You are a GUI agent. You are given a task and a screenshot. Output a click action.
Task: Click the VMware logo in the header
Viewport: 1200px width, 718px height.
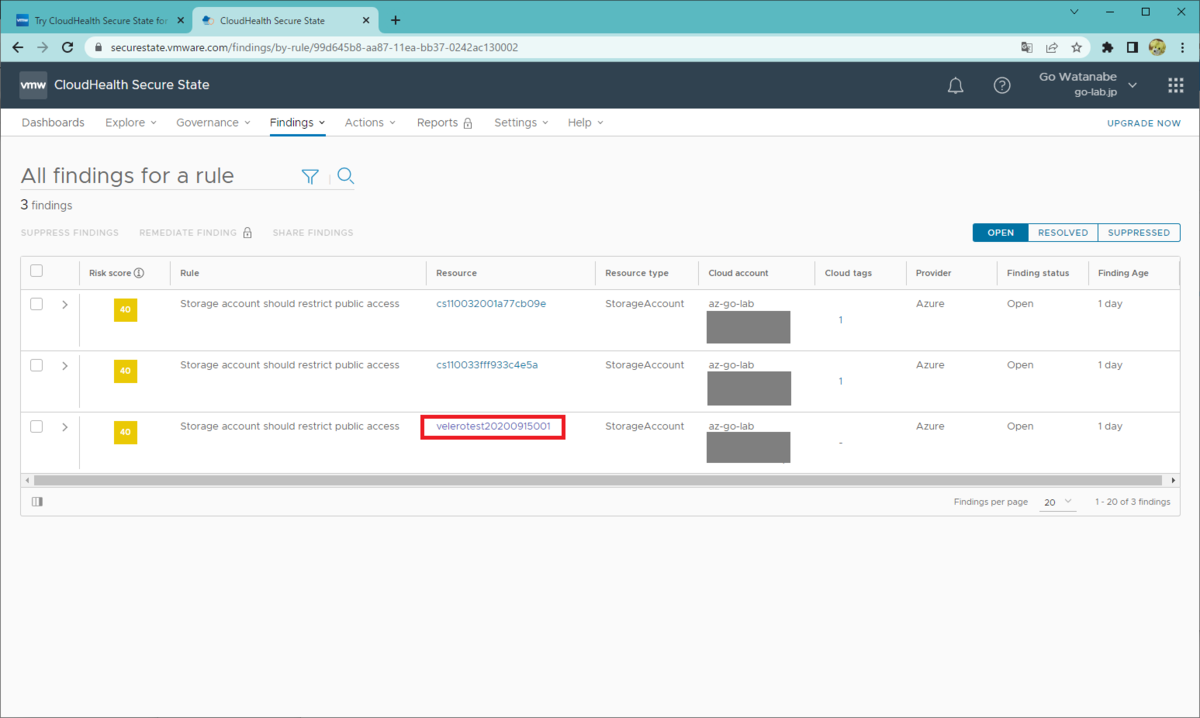pyautogui.click(x=33, y=85)
